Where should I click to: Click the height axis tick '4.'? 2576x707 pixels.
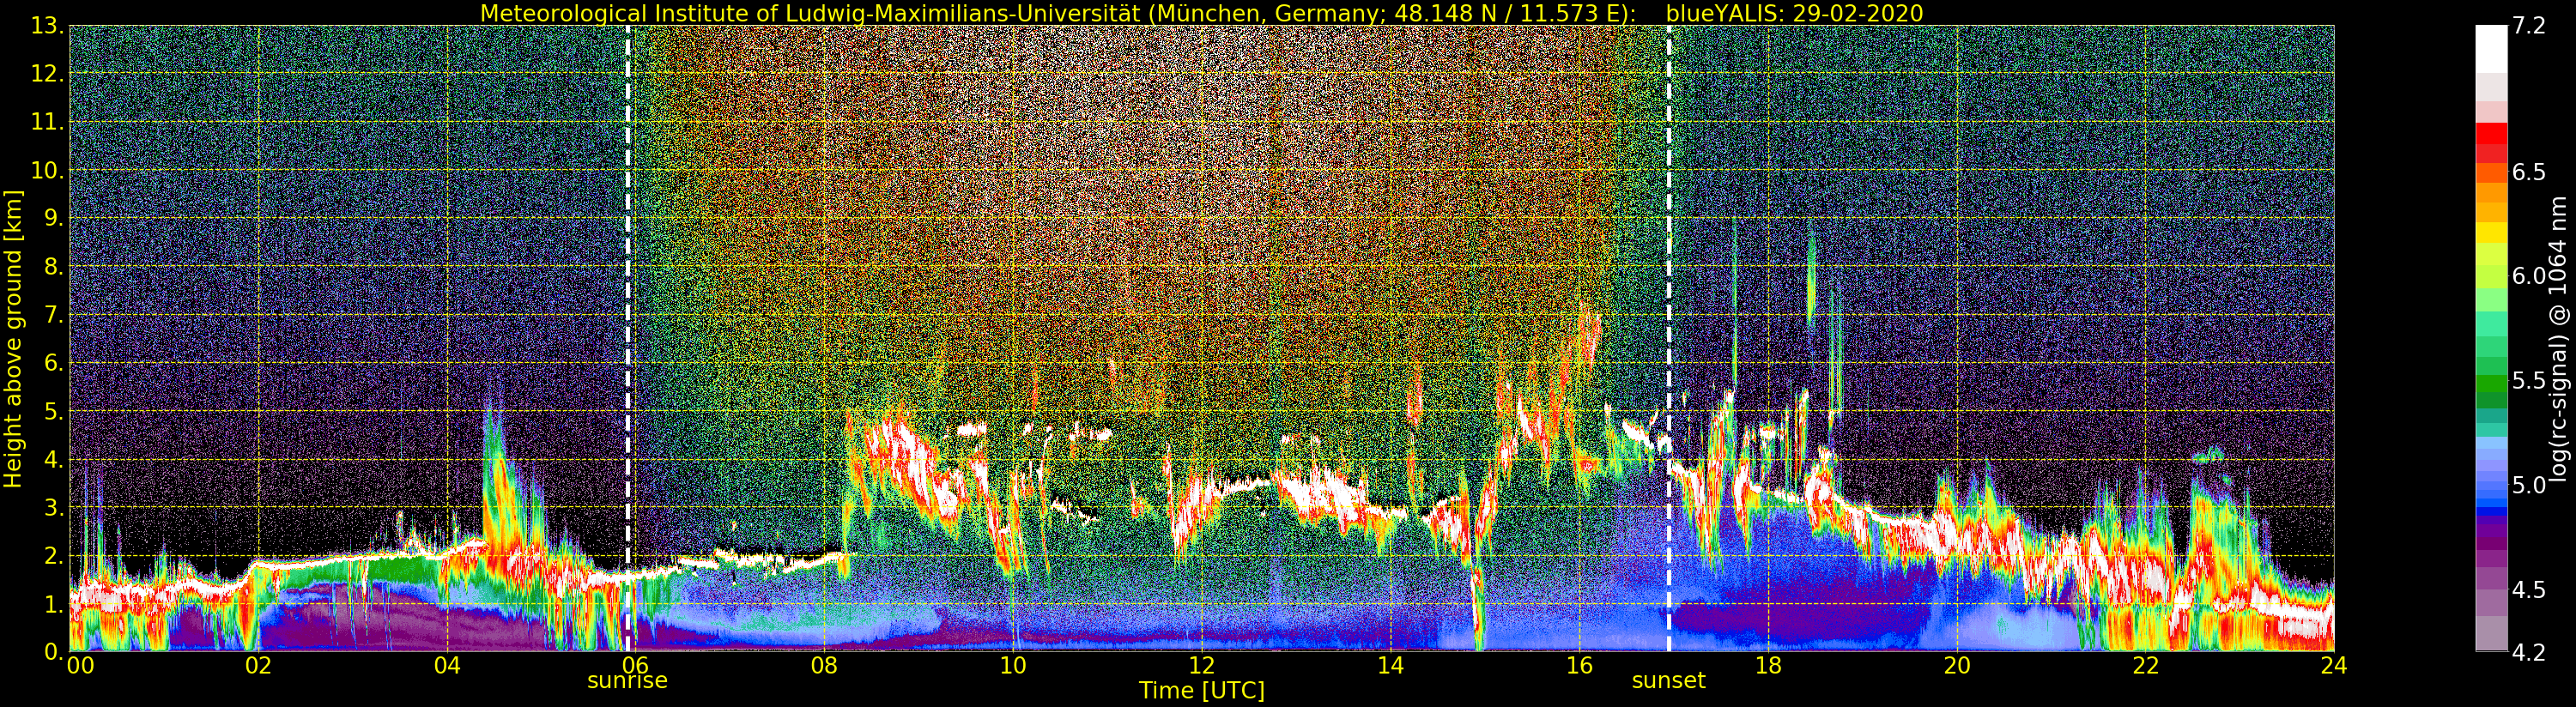click(54, 460)
